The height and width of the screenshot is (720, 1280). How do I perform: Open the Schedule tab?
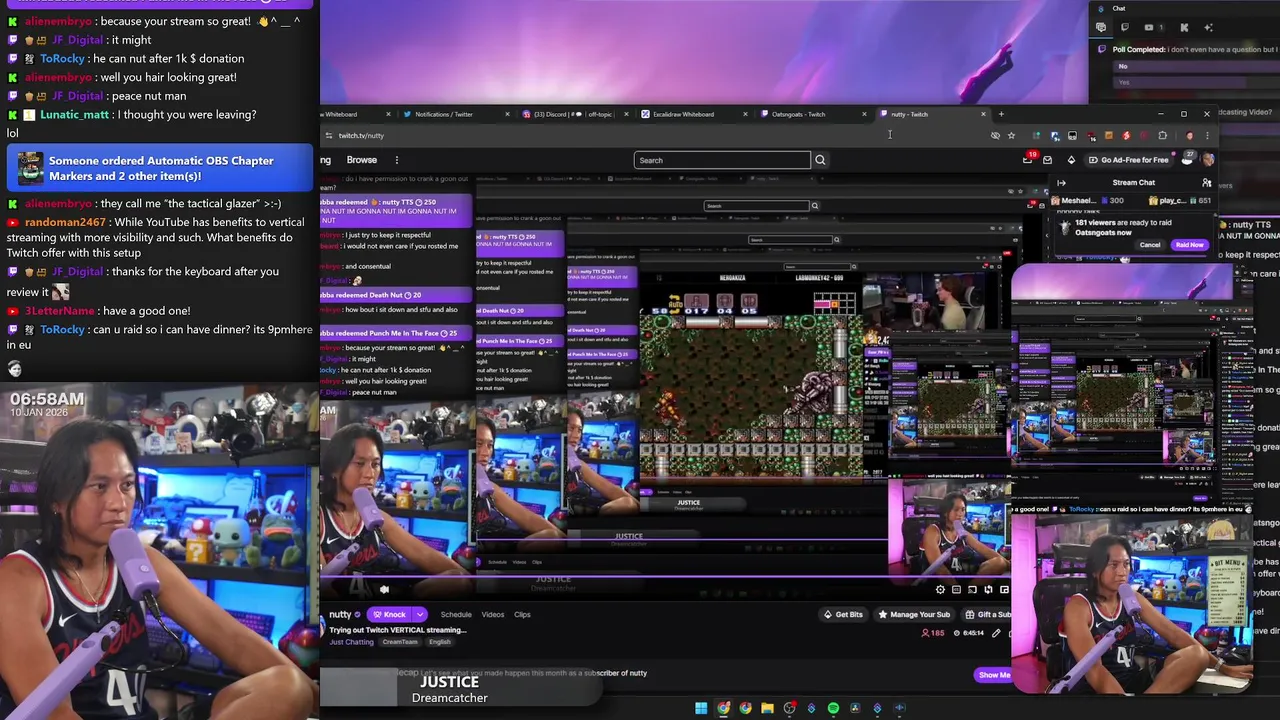click(x=456, y=614)
